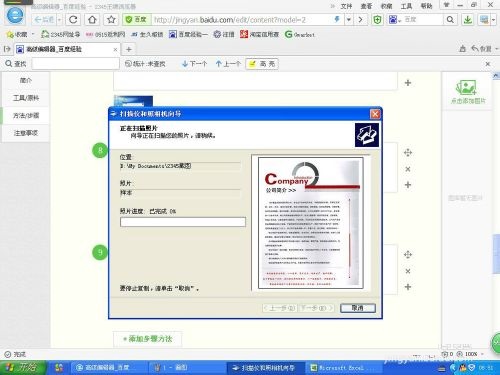Select 简介 in the left sidebar
Screen dimensions: 500x375
pyautogui.click(x=26, y=80)
